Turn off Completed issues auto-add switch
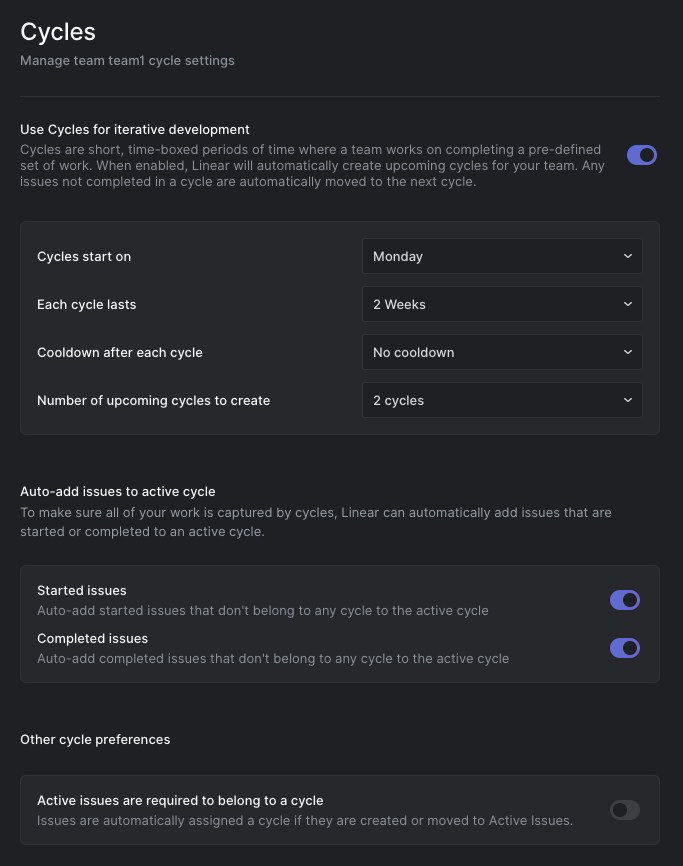 [x=624, y=648]
